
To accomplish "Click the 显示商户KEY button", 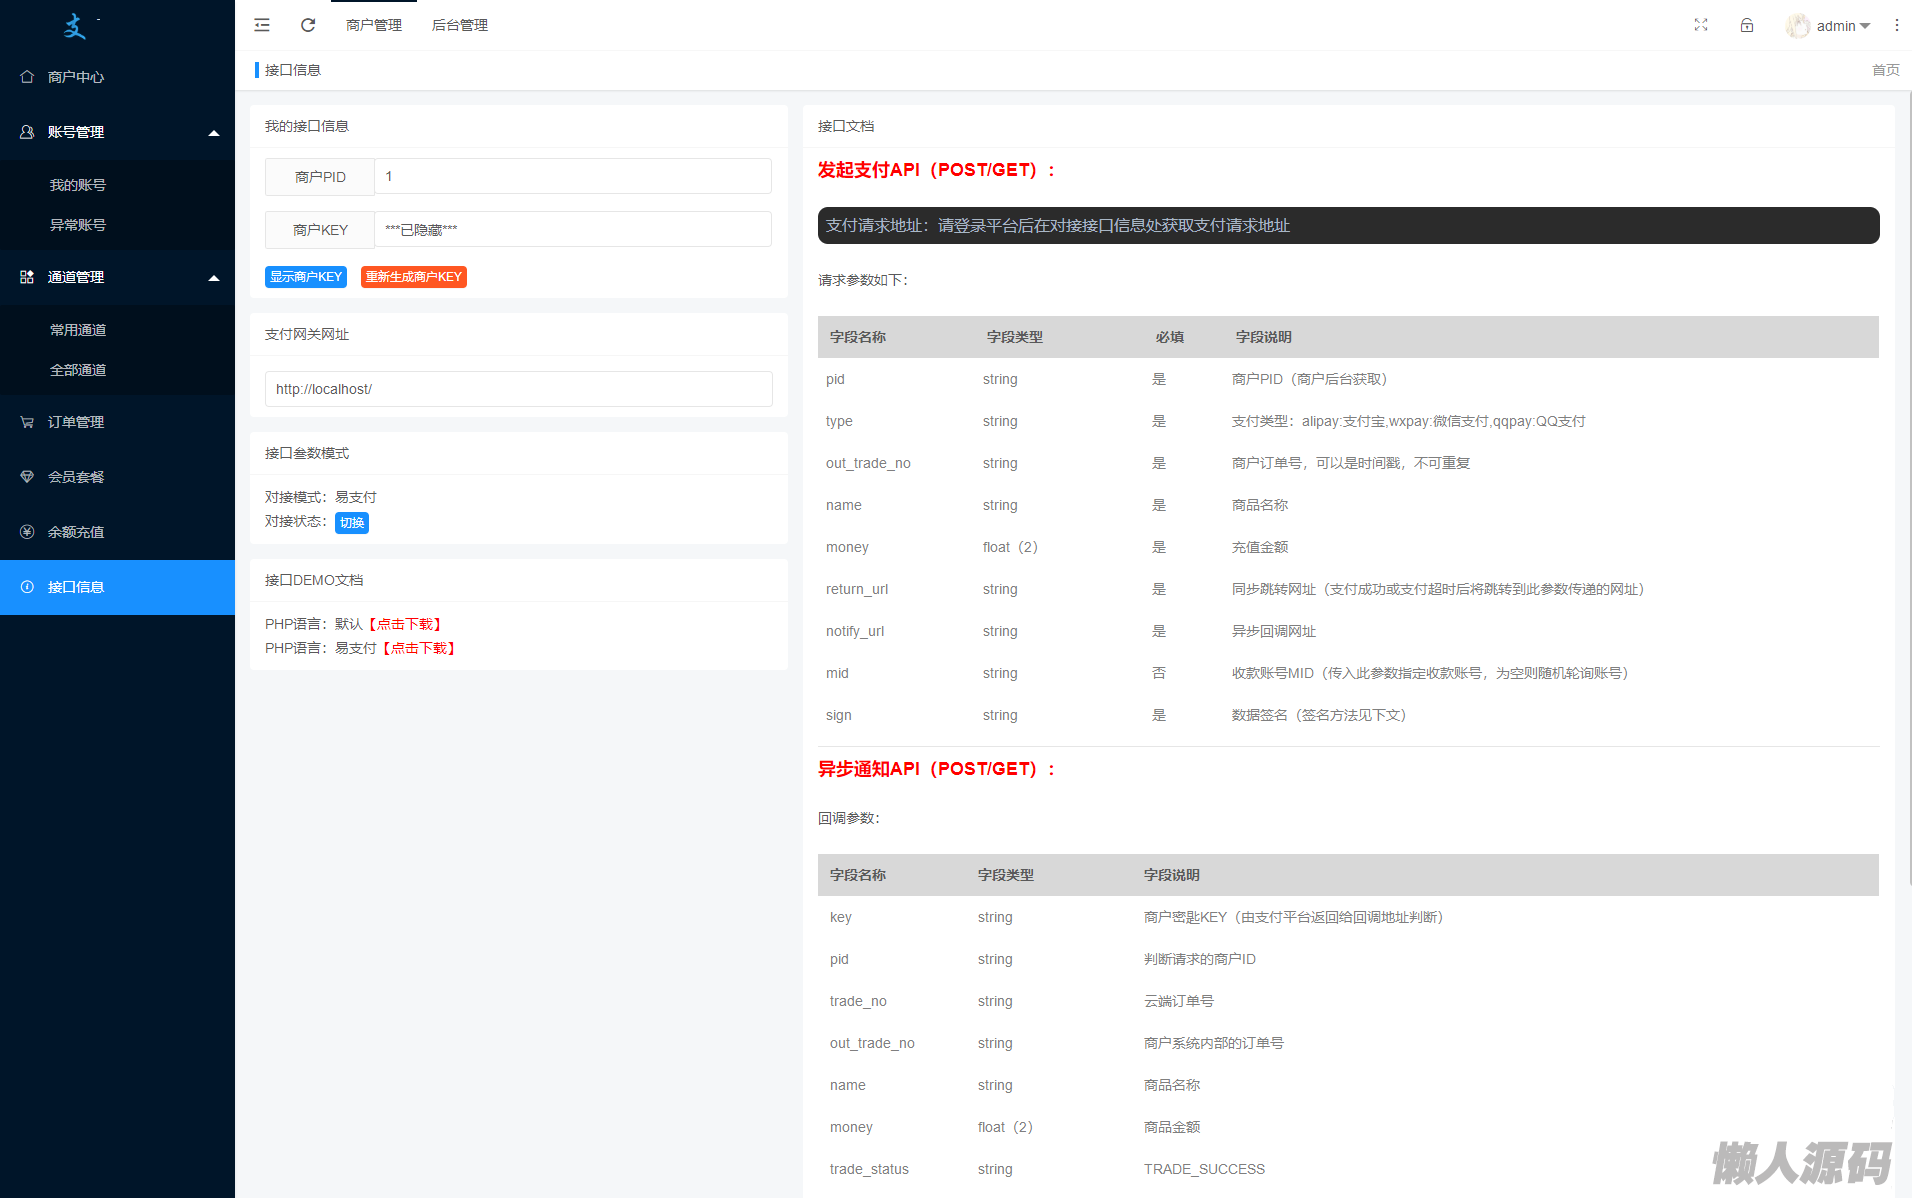I will click(305, 277).
